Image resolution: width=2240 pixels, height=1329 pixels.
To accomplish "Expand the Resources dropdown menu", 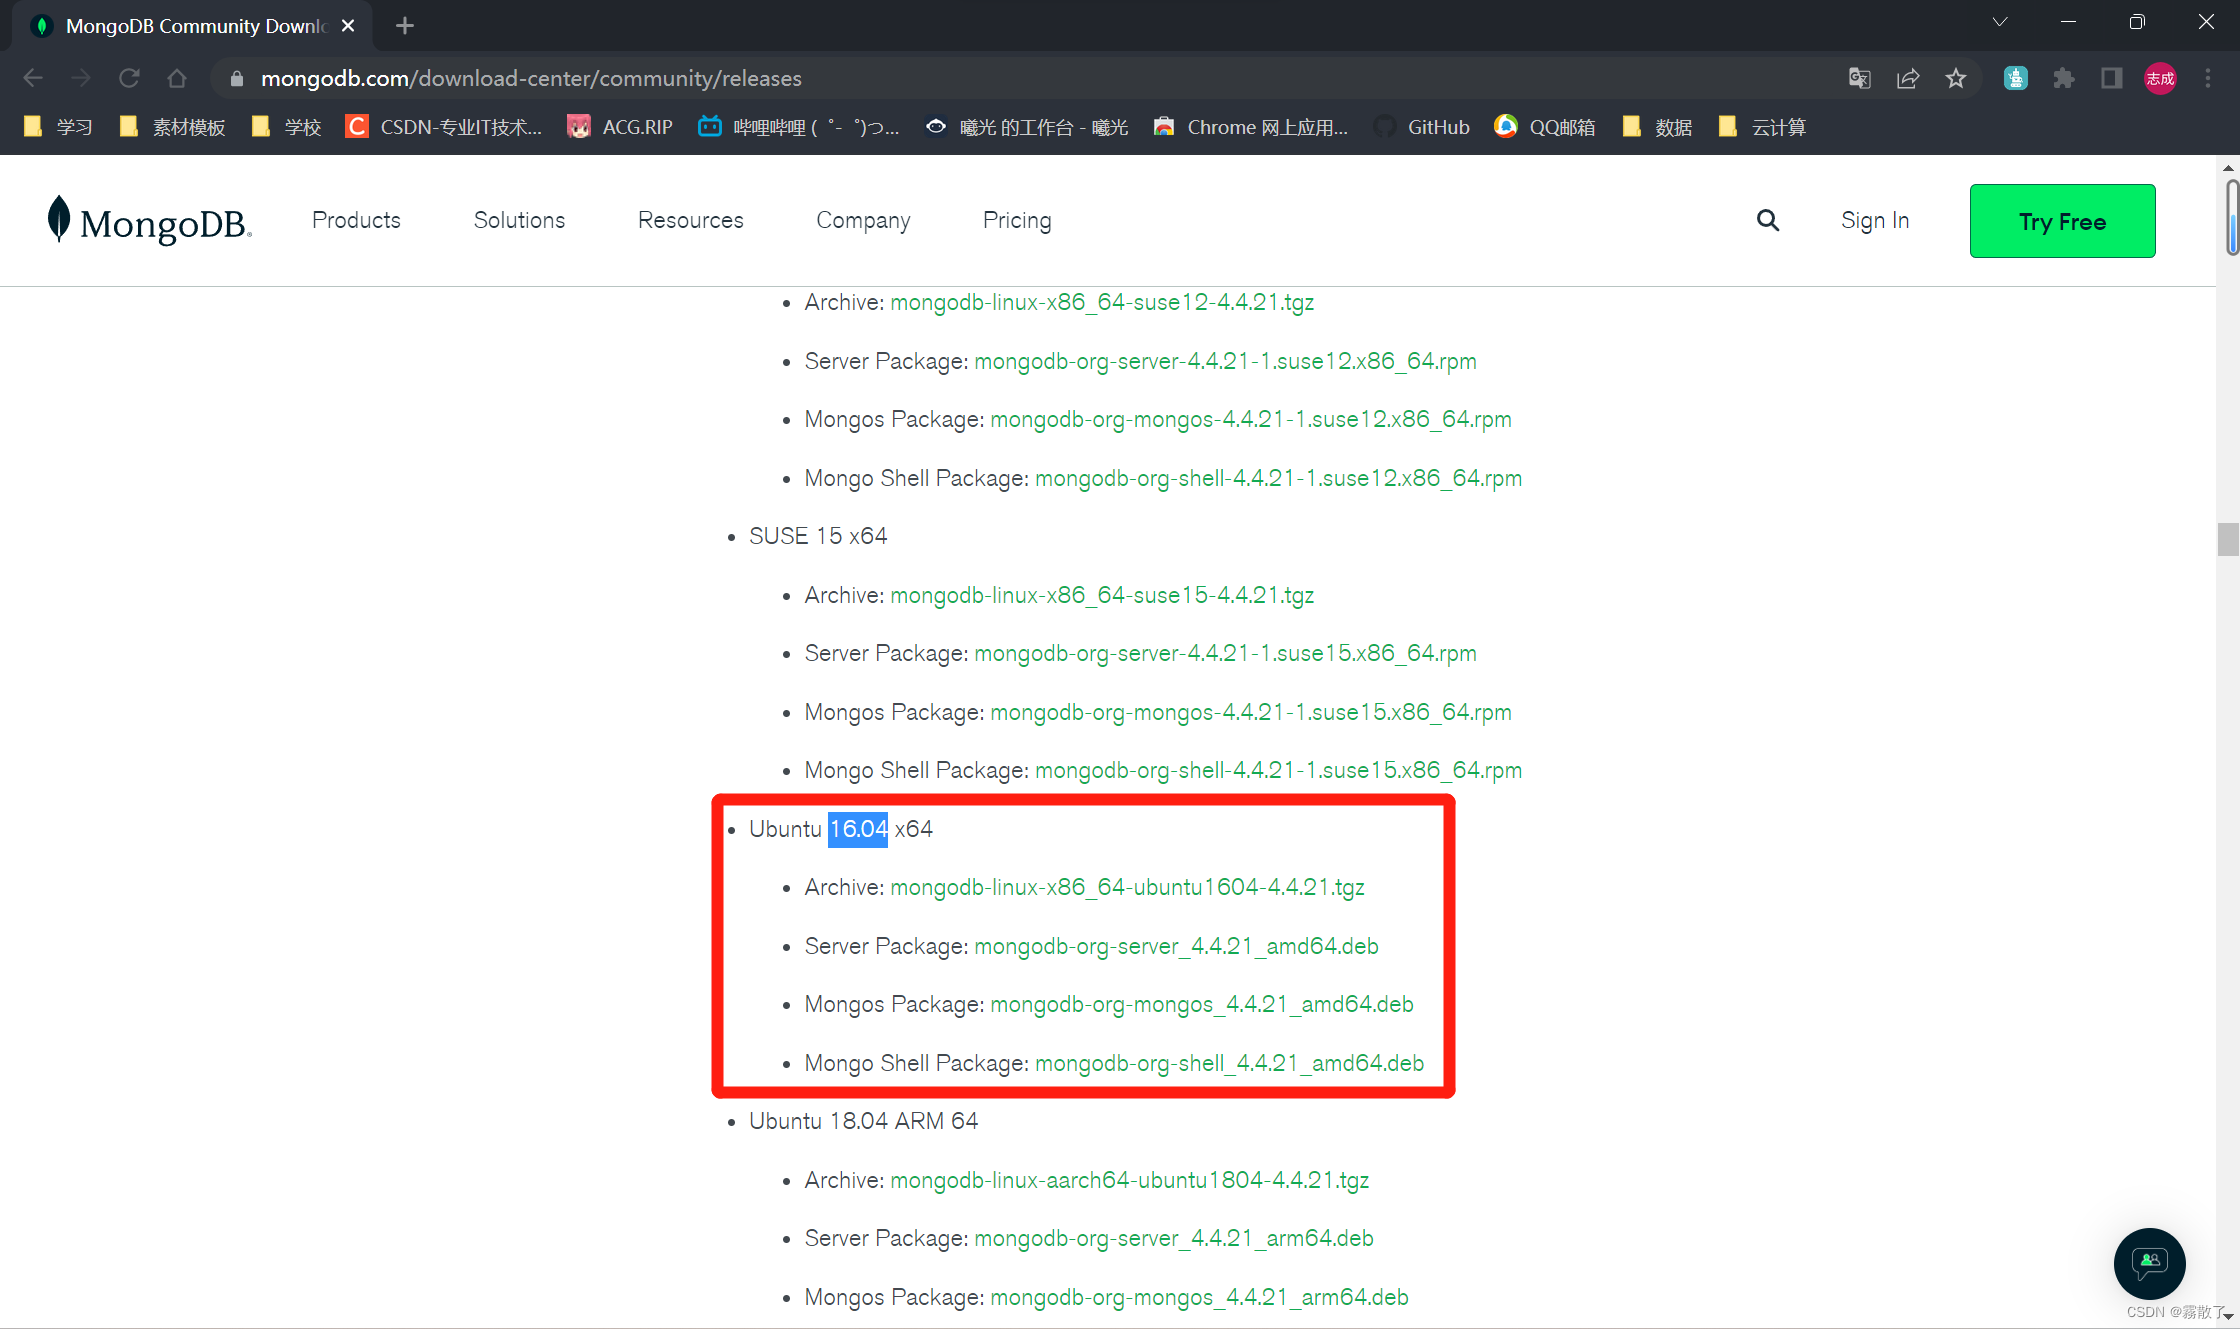I will pos(690,220).
